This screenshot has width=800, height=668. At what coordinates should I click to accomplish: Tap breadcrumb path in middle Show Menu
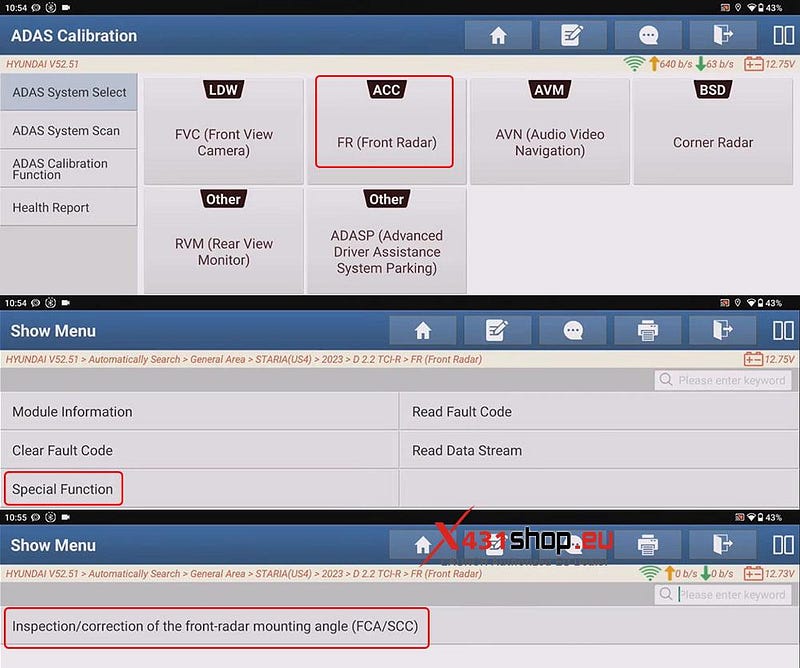click(x=243, y=359)
